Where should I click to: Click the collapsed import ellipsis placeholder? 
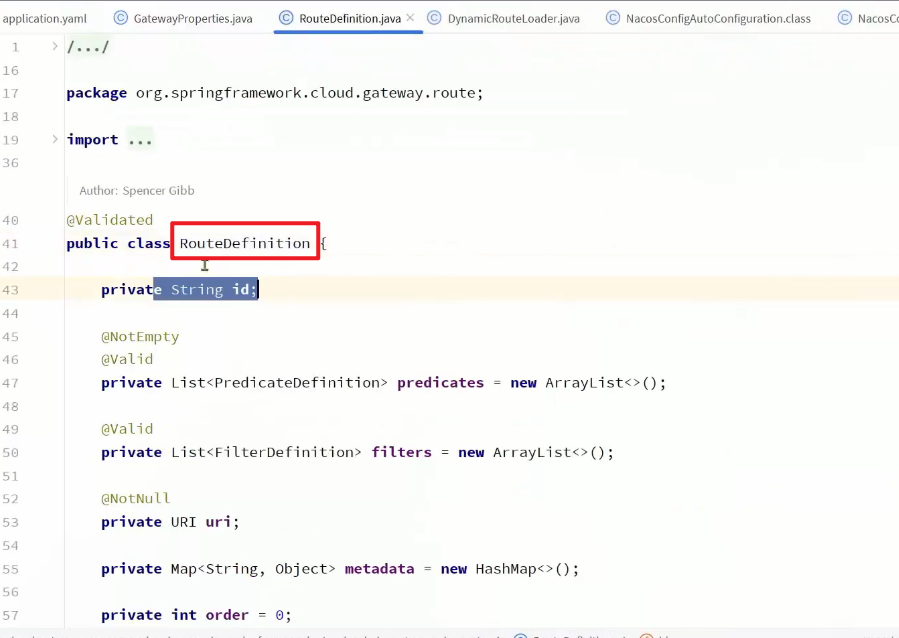coord(140,140)
